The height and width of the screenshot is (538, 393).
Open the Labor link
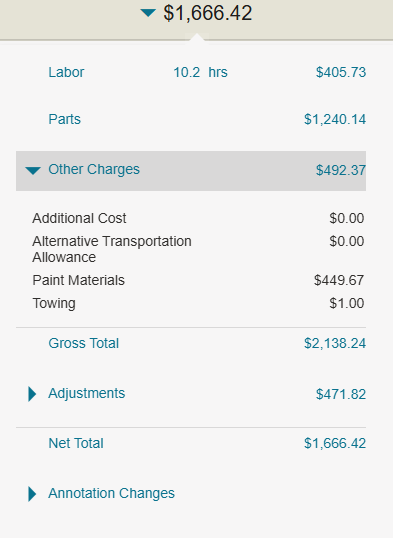pos(66,72)
